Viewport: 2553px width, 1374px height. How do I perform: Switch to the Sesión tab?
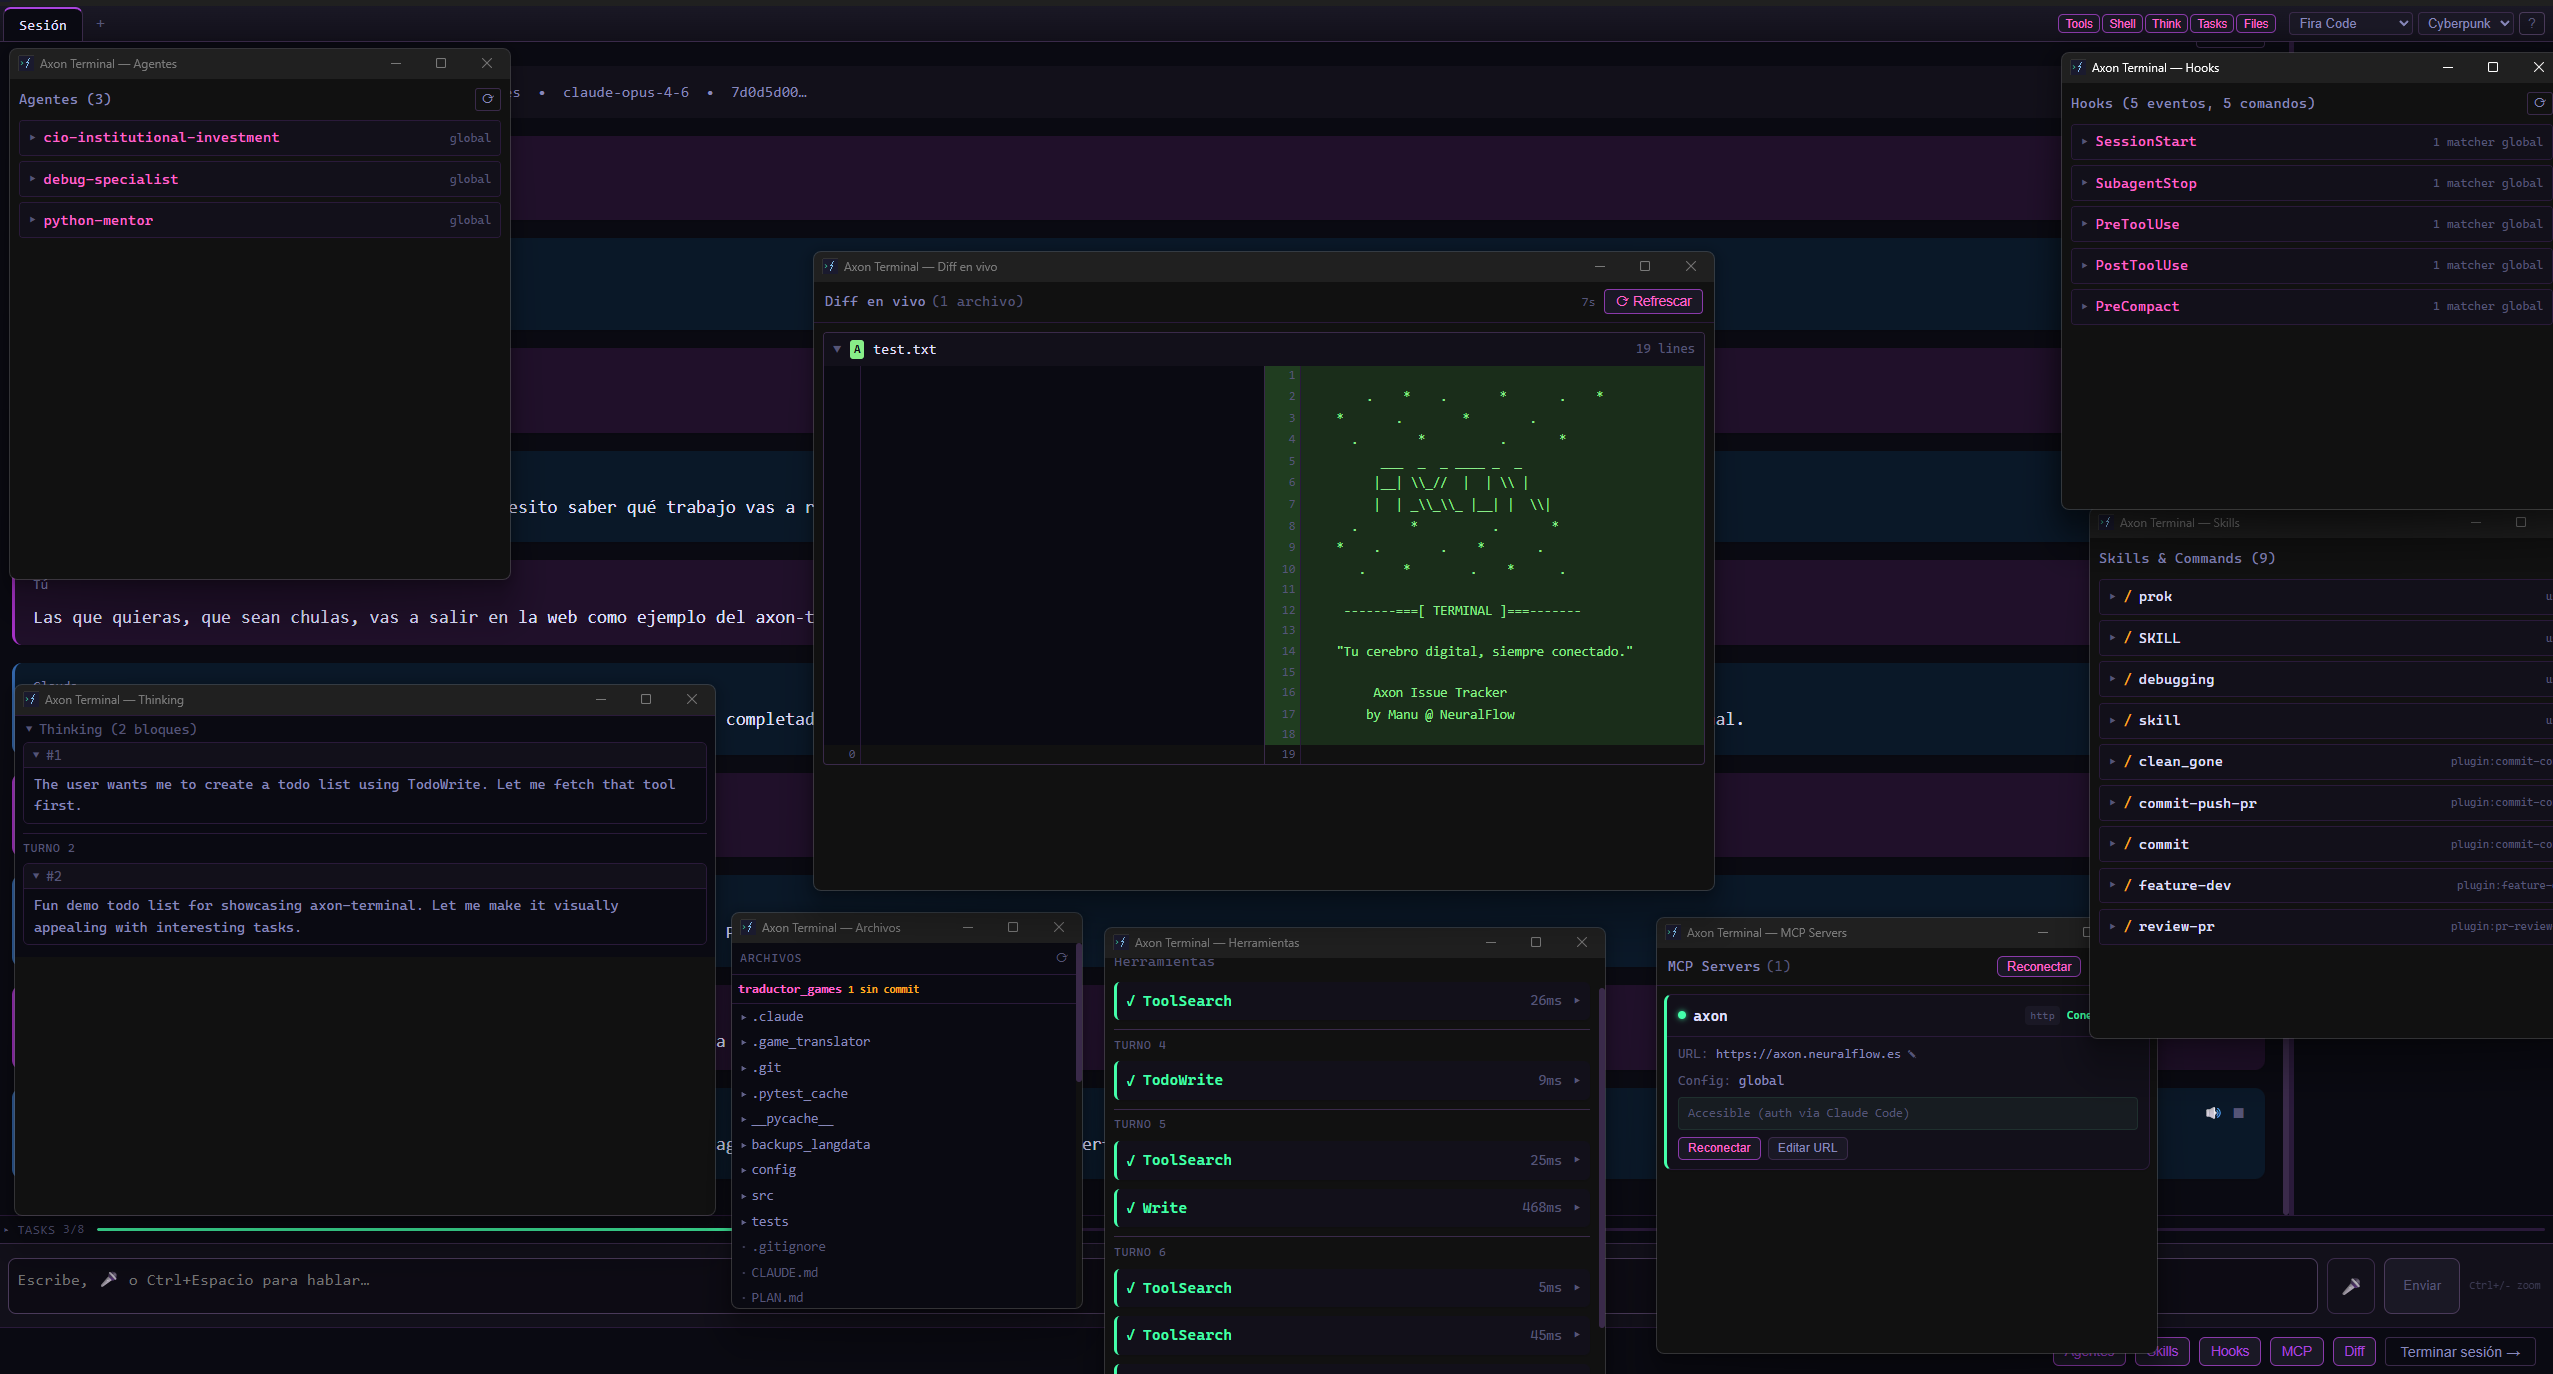pos(43,24)
